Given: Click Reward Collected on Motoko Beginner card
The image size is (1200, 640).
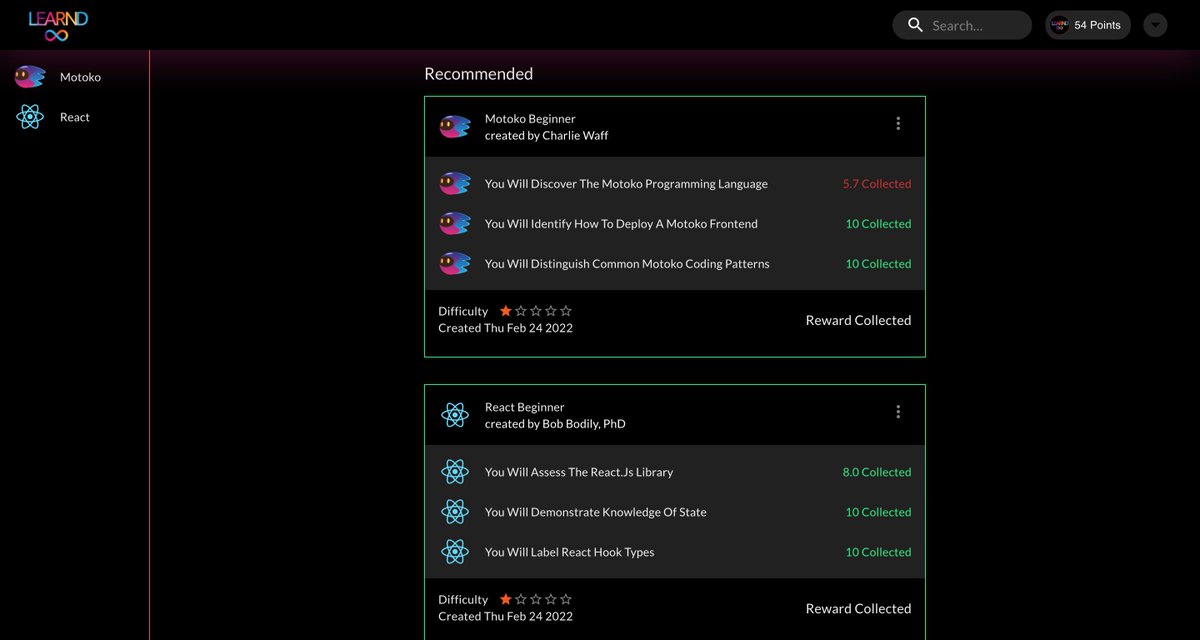Looking at the screenshot, I should [858, 320].
